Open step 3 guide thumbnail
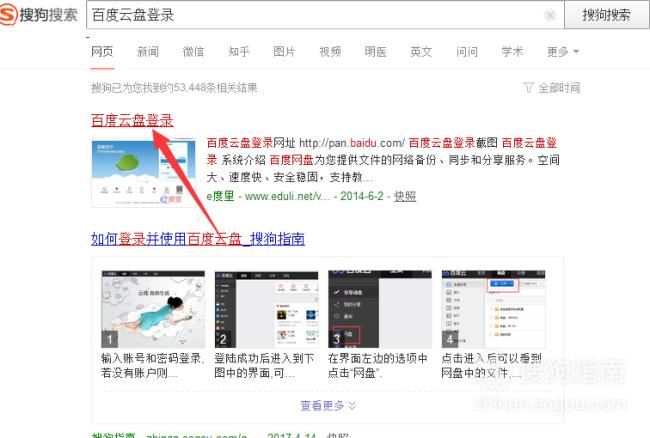This screenshot has width=650, height=438. point(380,309)
